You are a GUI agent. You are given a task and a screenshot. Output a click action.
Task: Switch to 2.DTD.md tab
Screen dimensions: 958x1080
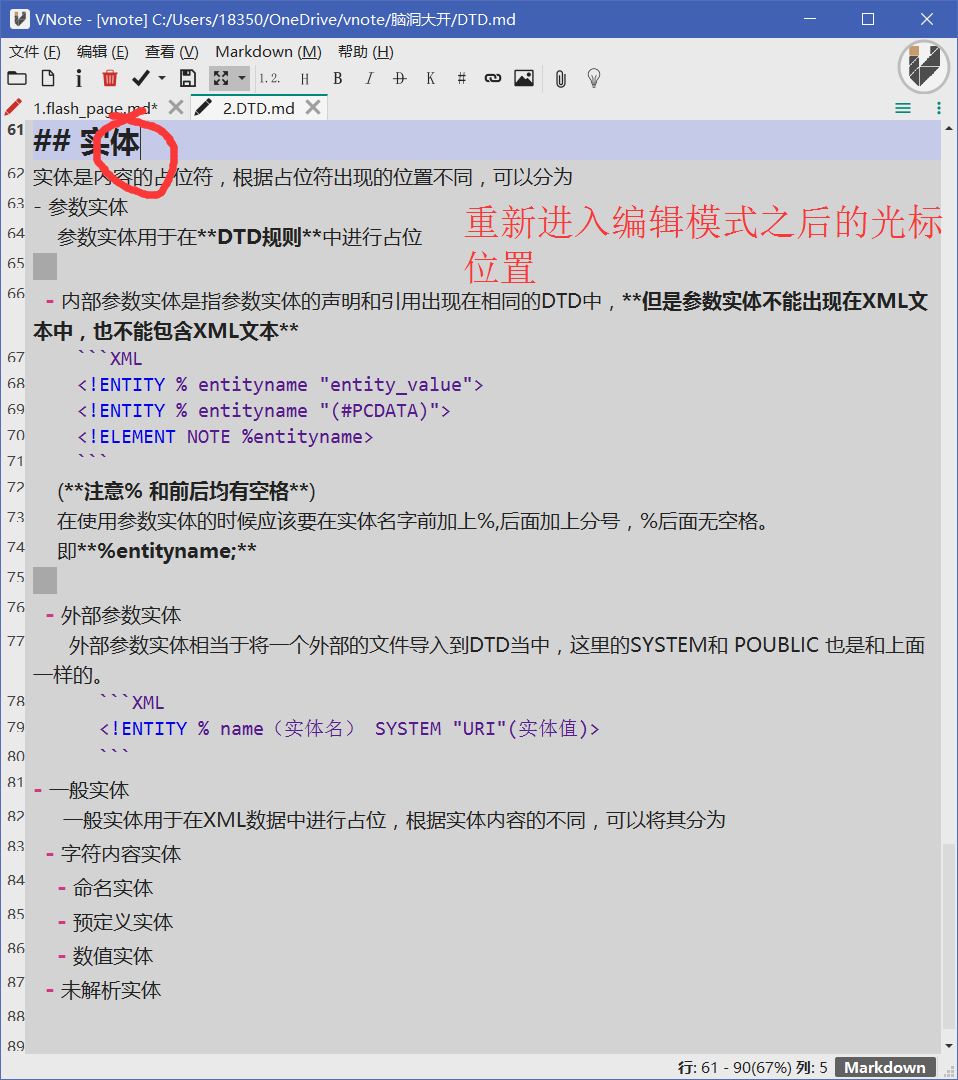[x=258, y=108]
